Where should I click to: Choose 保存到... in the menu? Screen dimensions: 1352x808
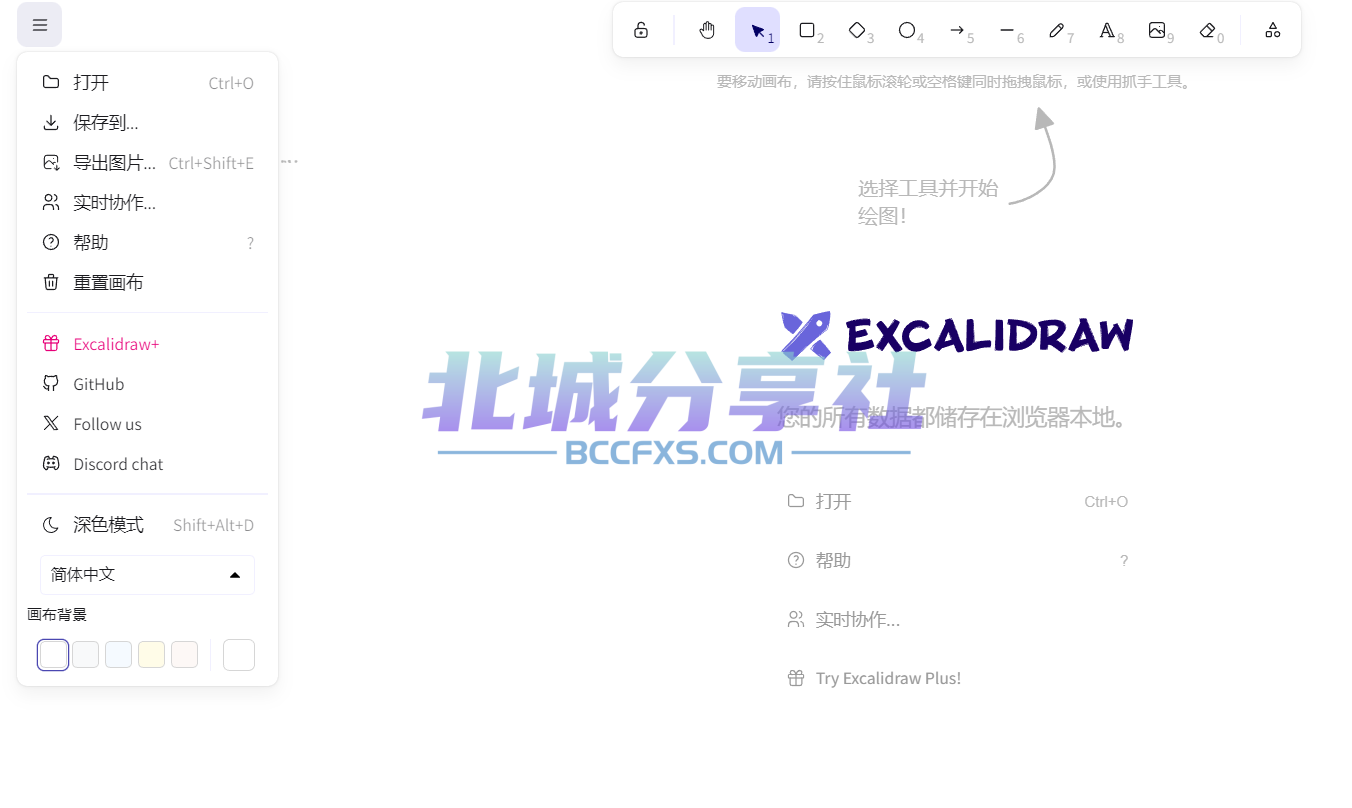tap(147, 122)
